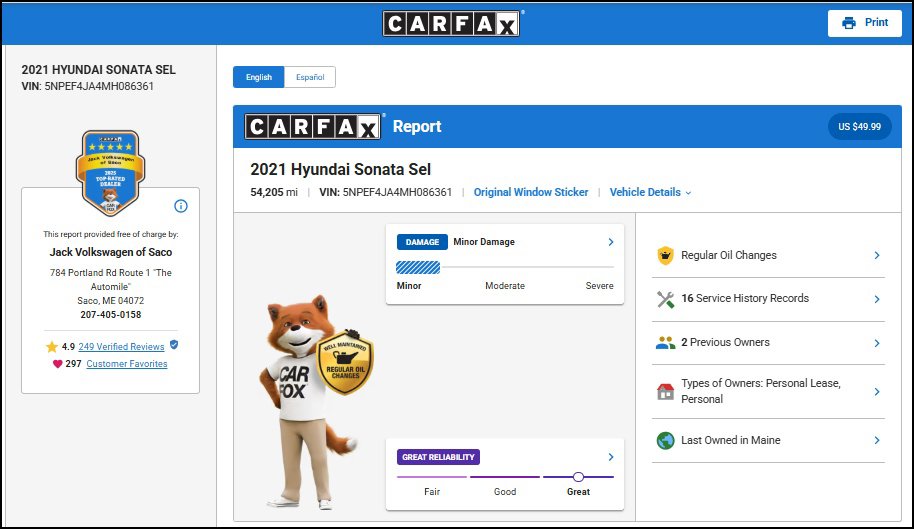914x529 pixels.
Task: Click the DAMAGE label tag
Action: click(422, 242)
